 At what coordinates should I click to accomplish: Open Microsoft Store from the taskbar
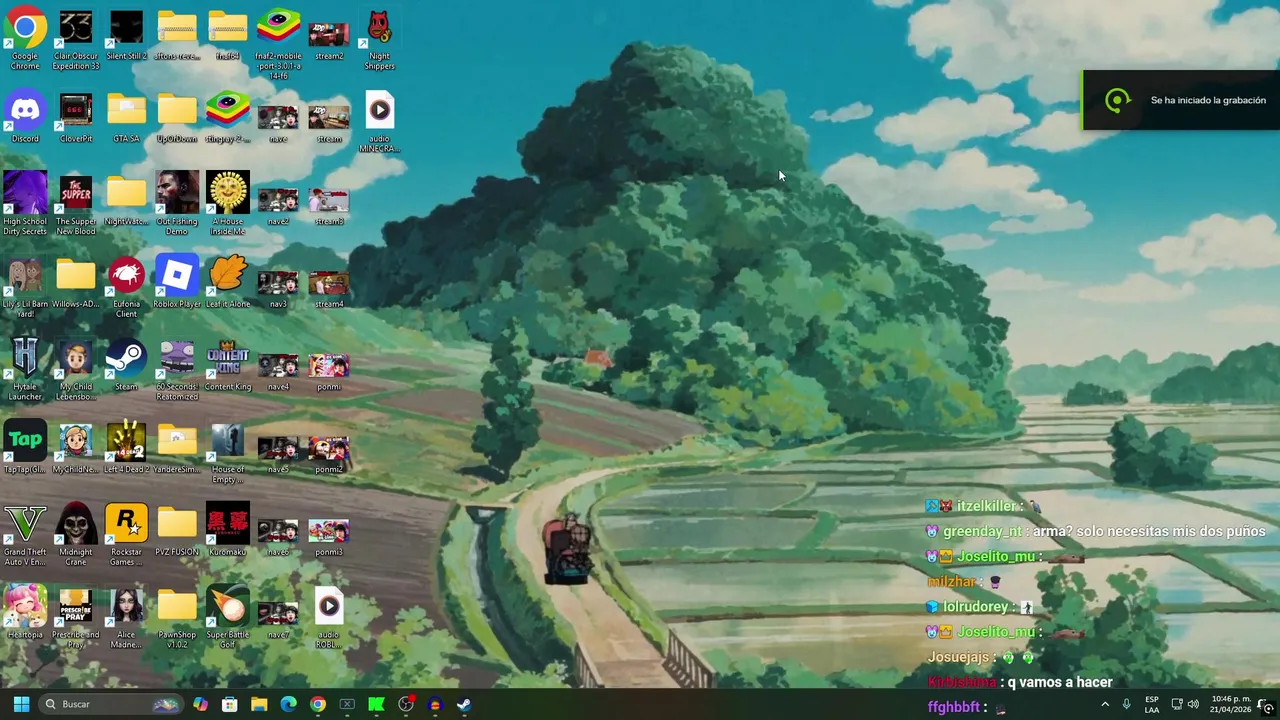[230, 704]
